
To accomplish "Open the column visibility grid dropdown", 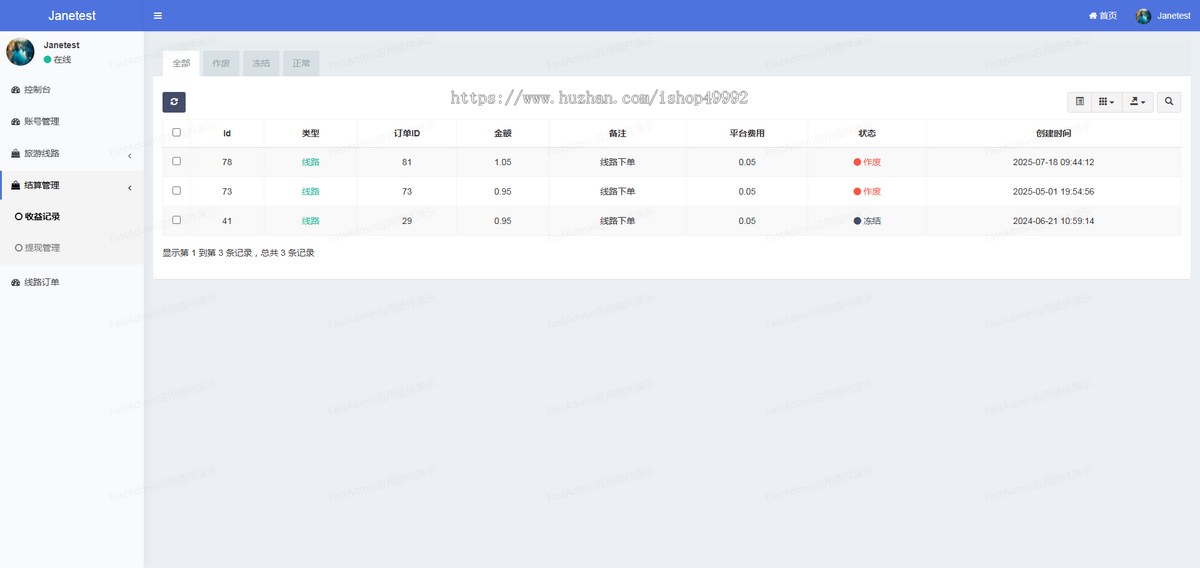I will point(1105,102).
